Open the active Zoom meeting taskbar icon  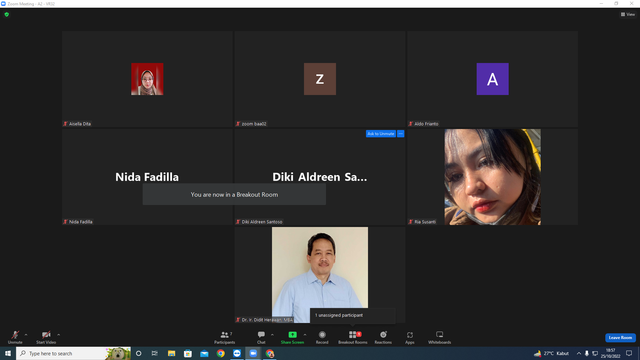pyautogui.click(x=253, y=353)
